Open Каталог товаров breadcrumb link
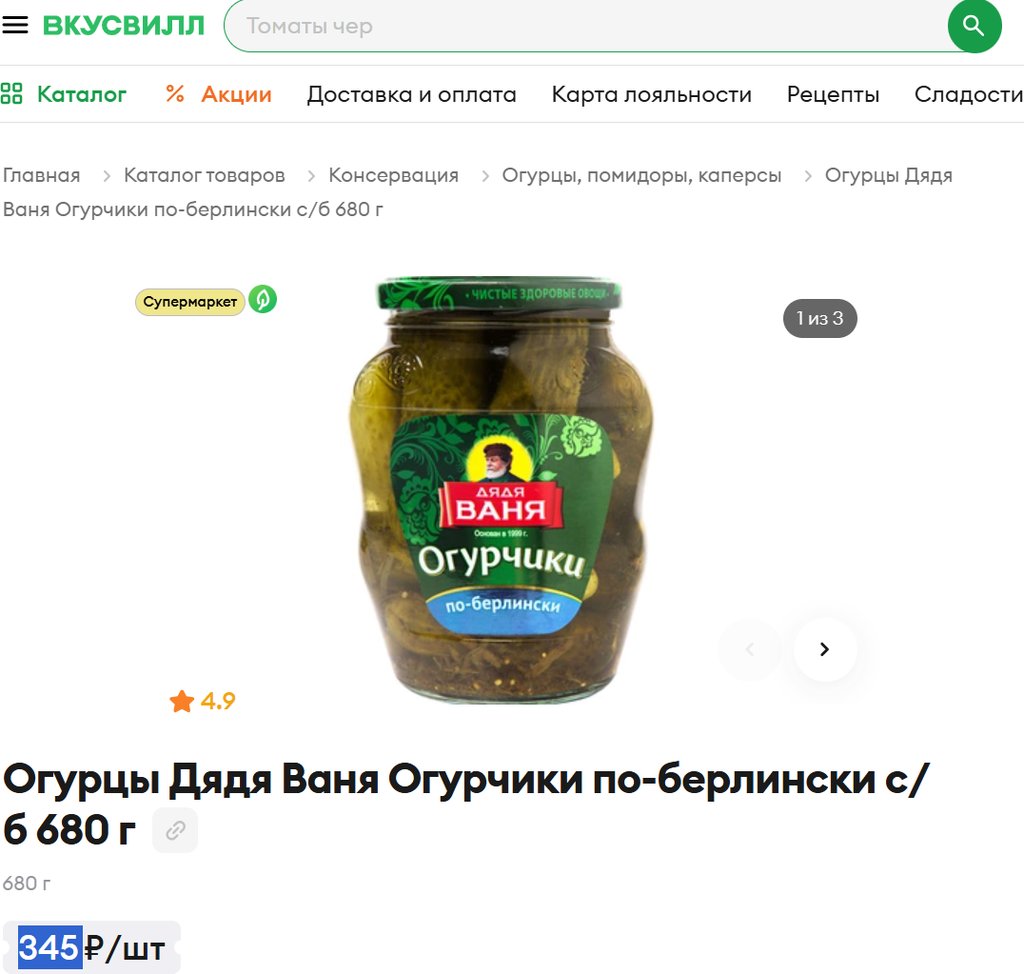This screenshot has height=974, width=1024. pyautogui.click(x=204, y=175)
